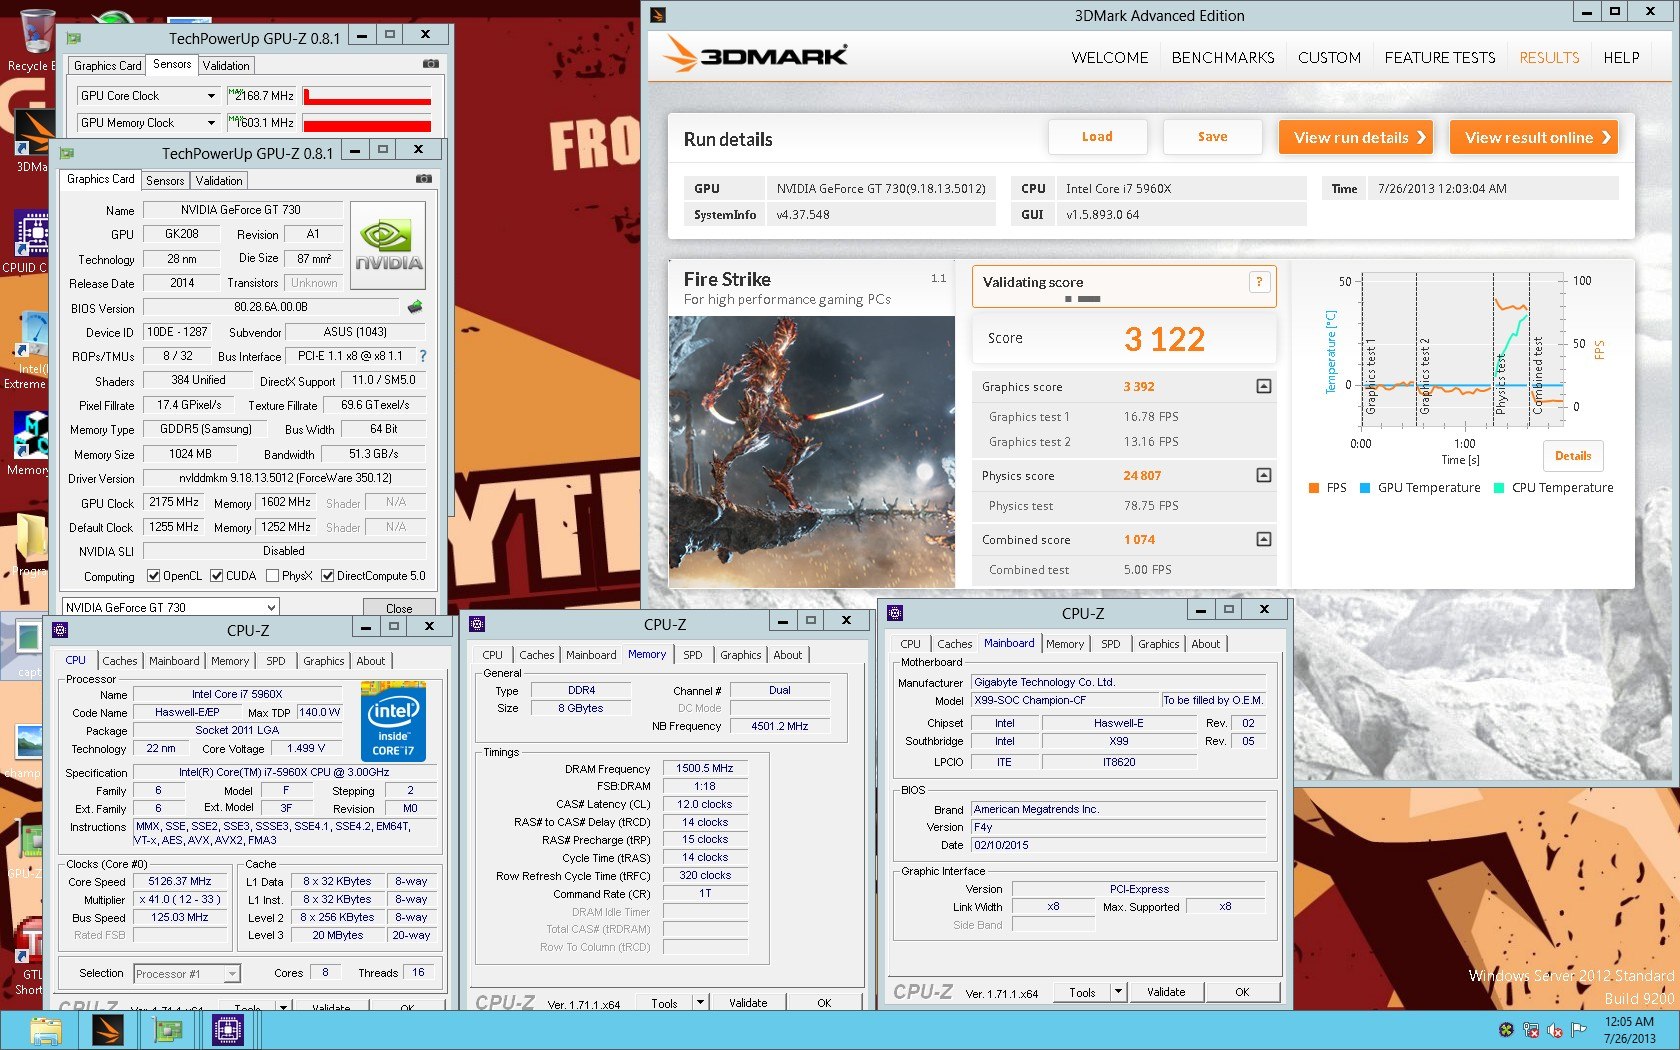Viewport: 1680px width, 1050px height.
Task: Click the tray speaker volume icon
Action: (1555, 1030)
